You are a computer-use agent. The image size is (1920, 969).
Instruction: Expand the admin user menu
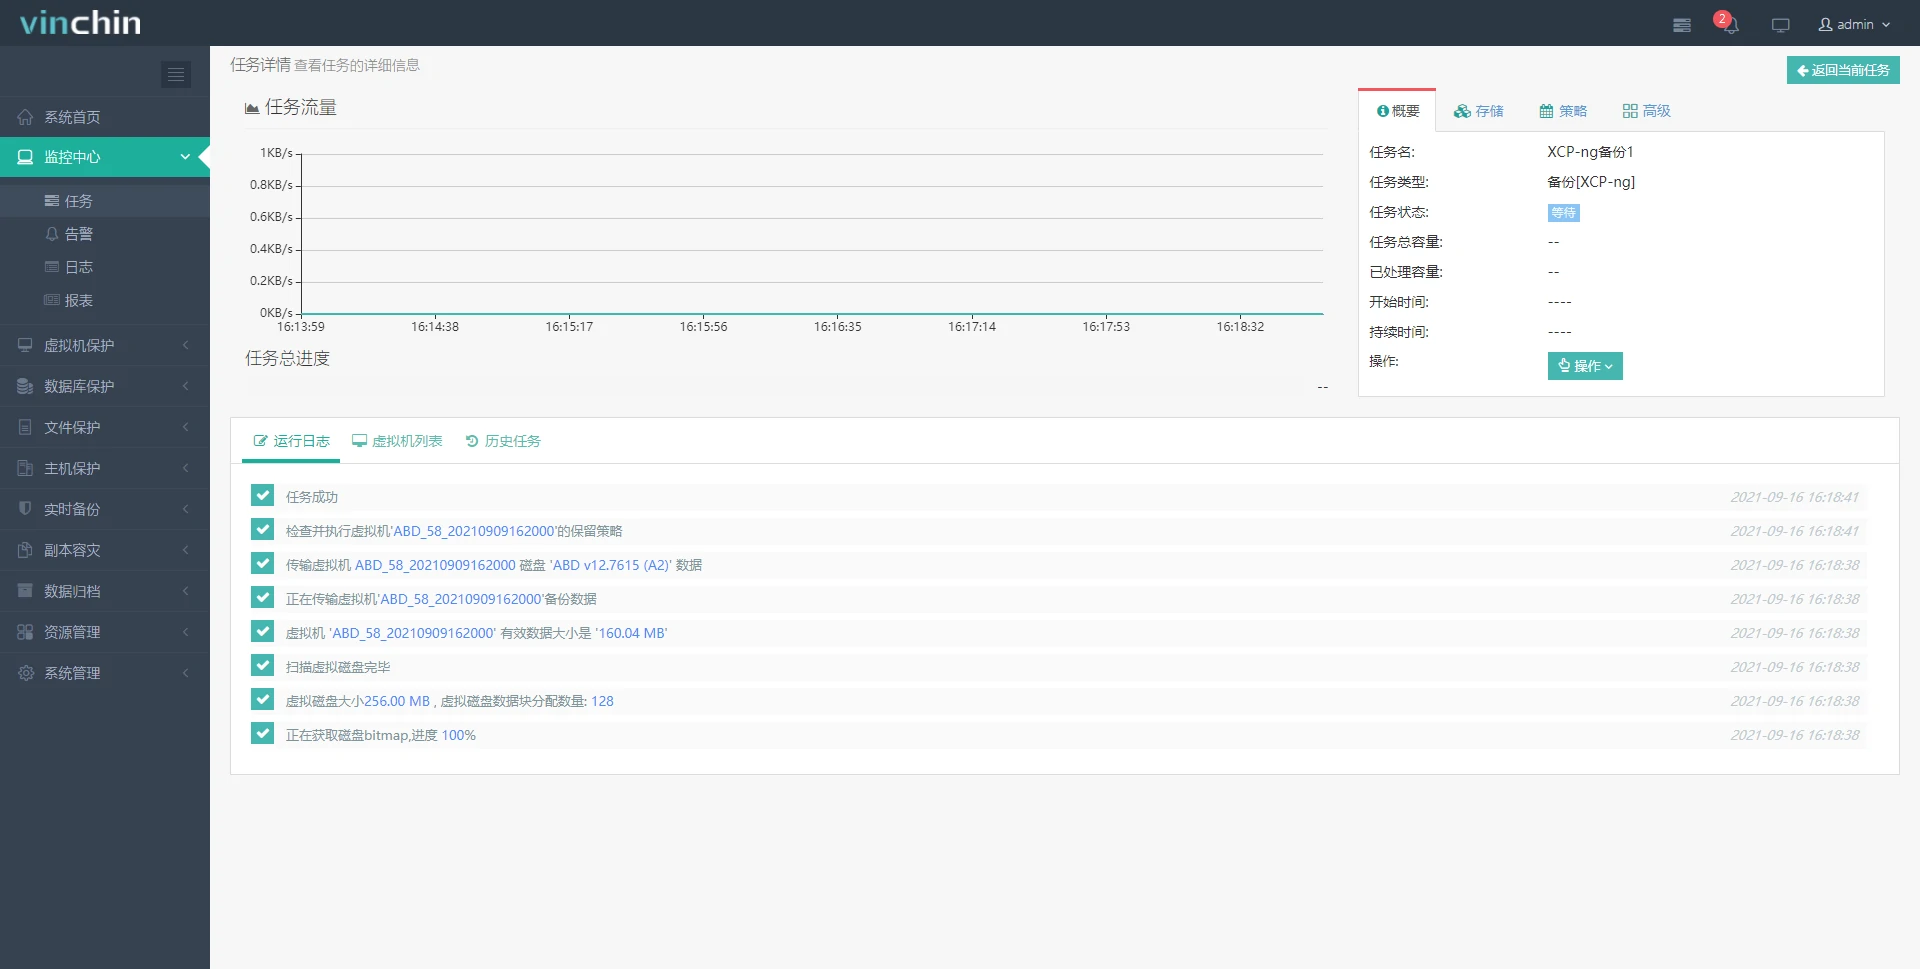(1854, 24)
